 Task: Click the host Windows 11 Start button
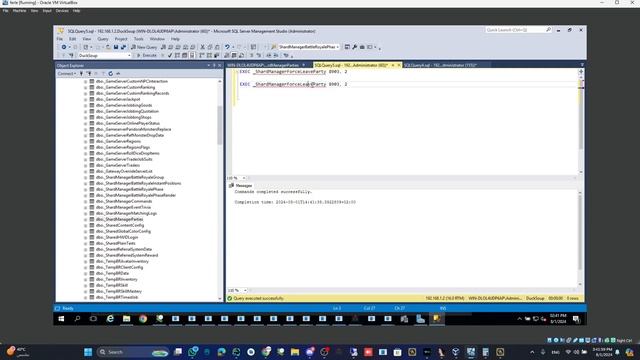pos(88,352)
